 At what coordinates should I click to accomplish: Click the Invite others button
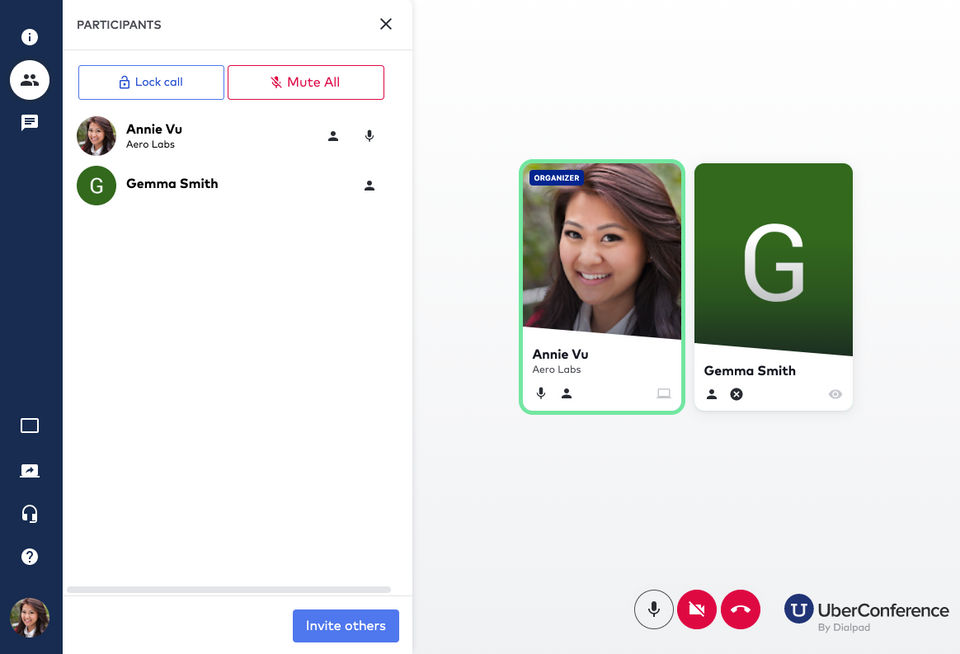click(346, 626)
